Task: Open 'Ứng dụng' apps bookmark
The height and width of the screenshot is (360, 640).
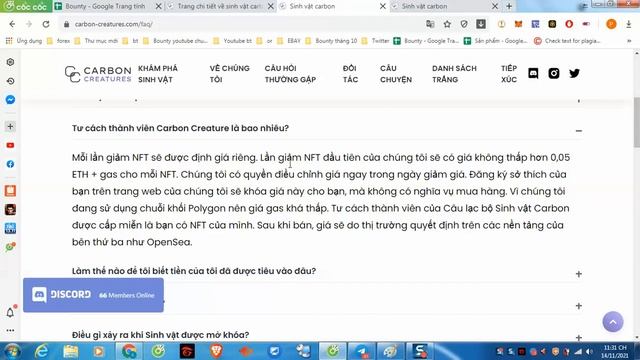Action: click(x=24, y=41)
